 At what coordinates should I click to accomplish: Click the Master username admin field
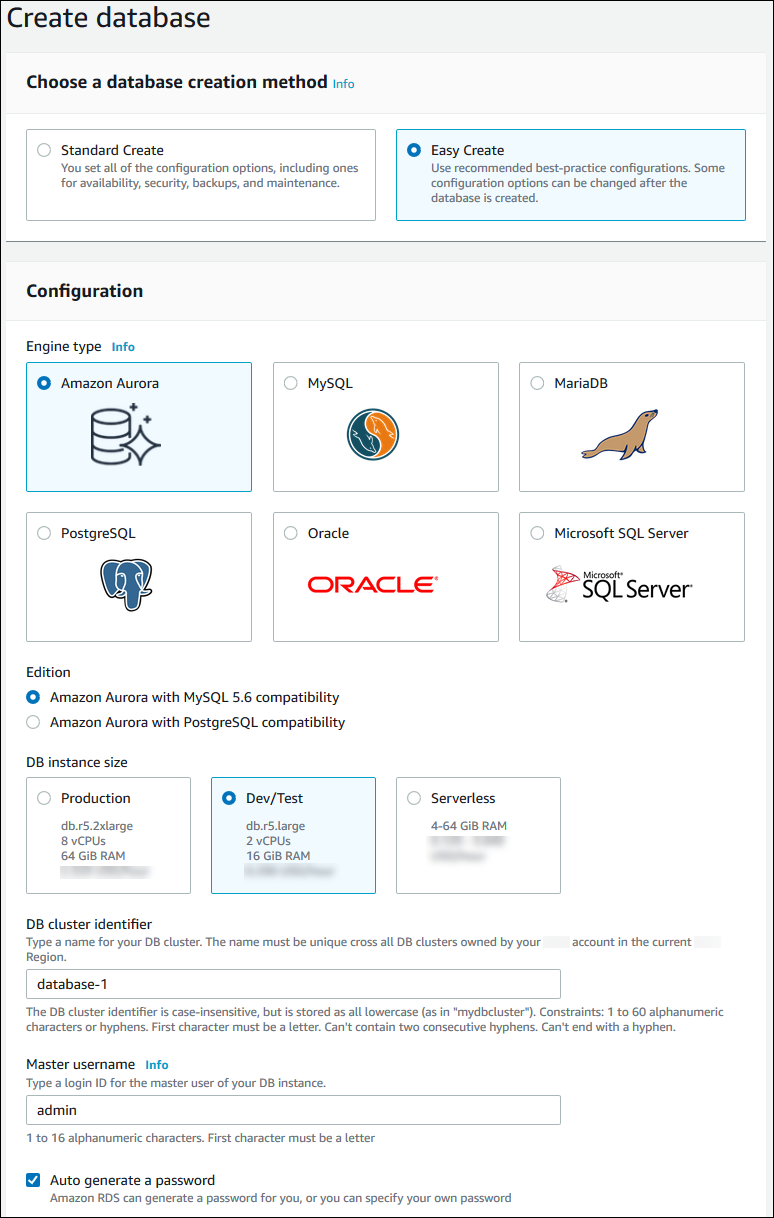tap(293, 1110)
